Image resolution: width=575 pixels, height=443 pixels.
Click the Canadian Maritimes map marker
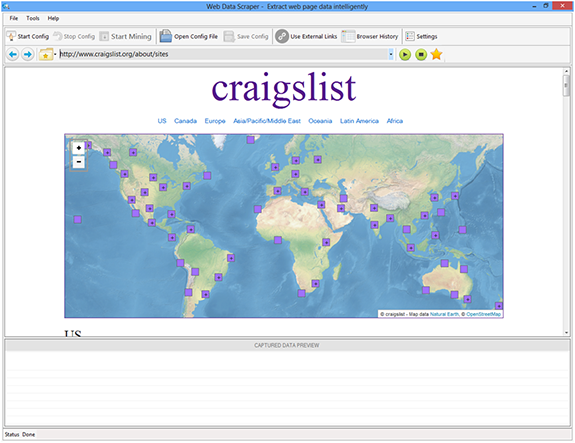coord(207,175)
